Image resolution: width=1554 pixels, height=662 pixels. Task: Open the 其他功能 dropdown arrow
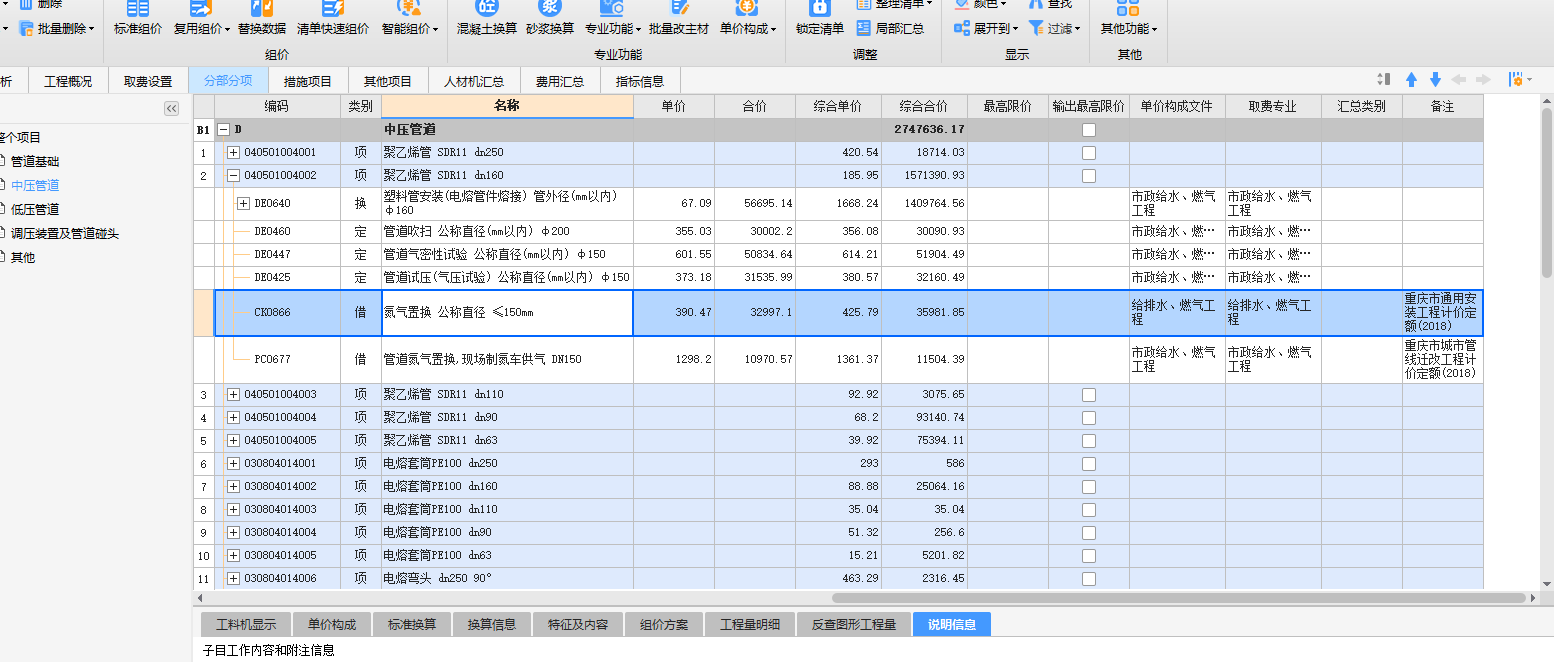1153,29
